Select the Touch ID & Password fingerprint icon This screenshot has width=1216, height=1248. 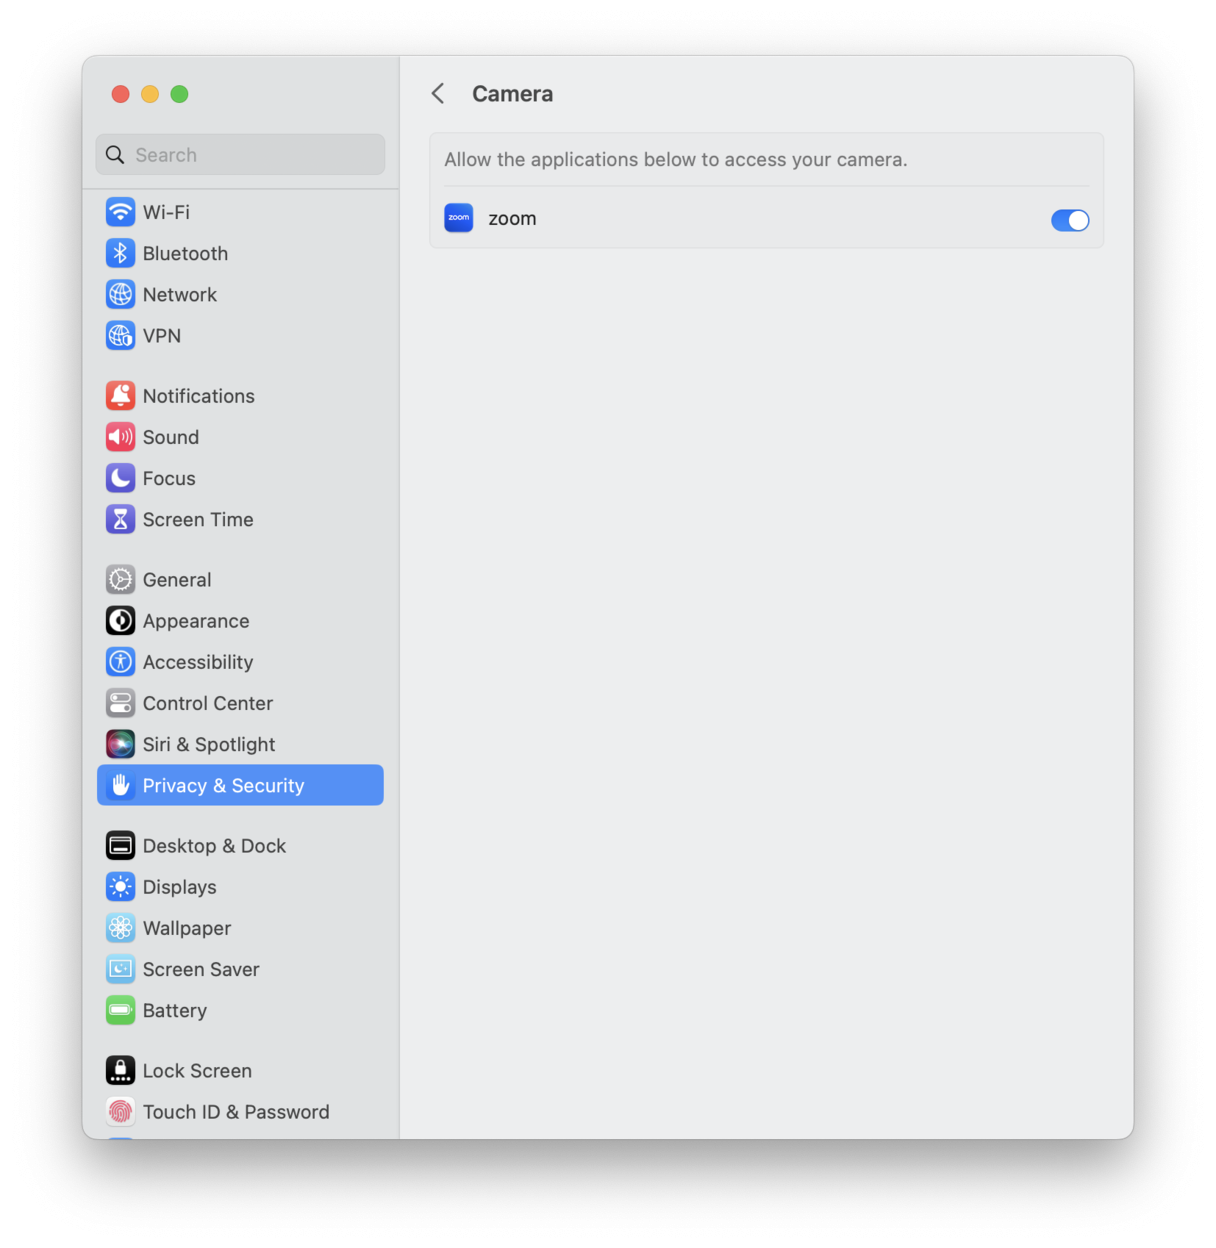click(x=120, y=1111)
